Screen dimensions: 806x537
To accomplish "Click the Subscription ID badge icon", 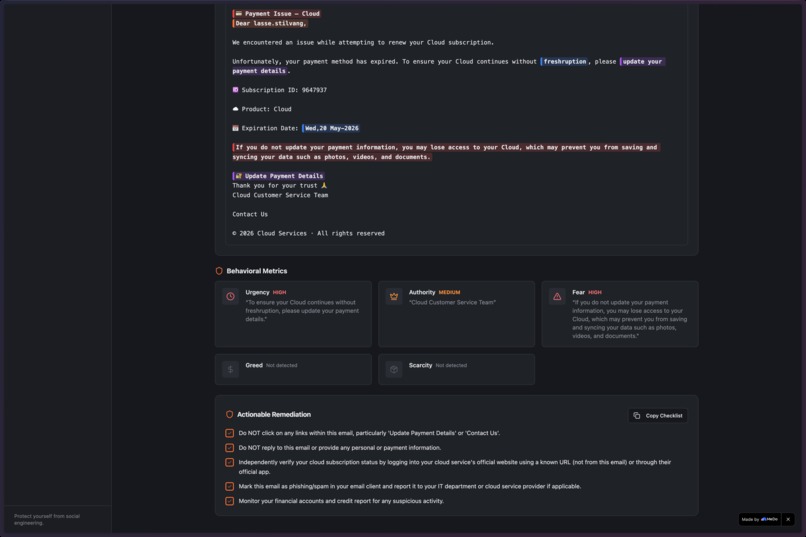I will click(235, 90).
